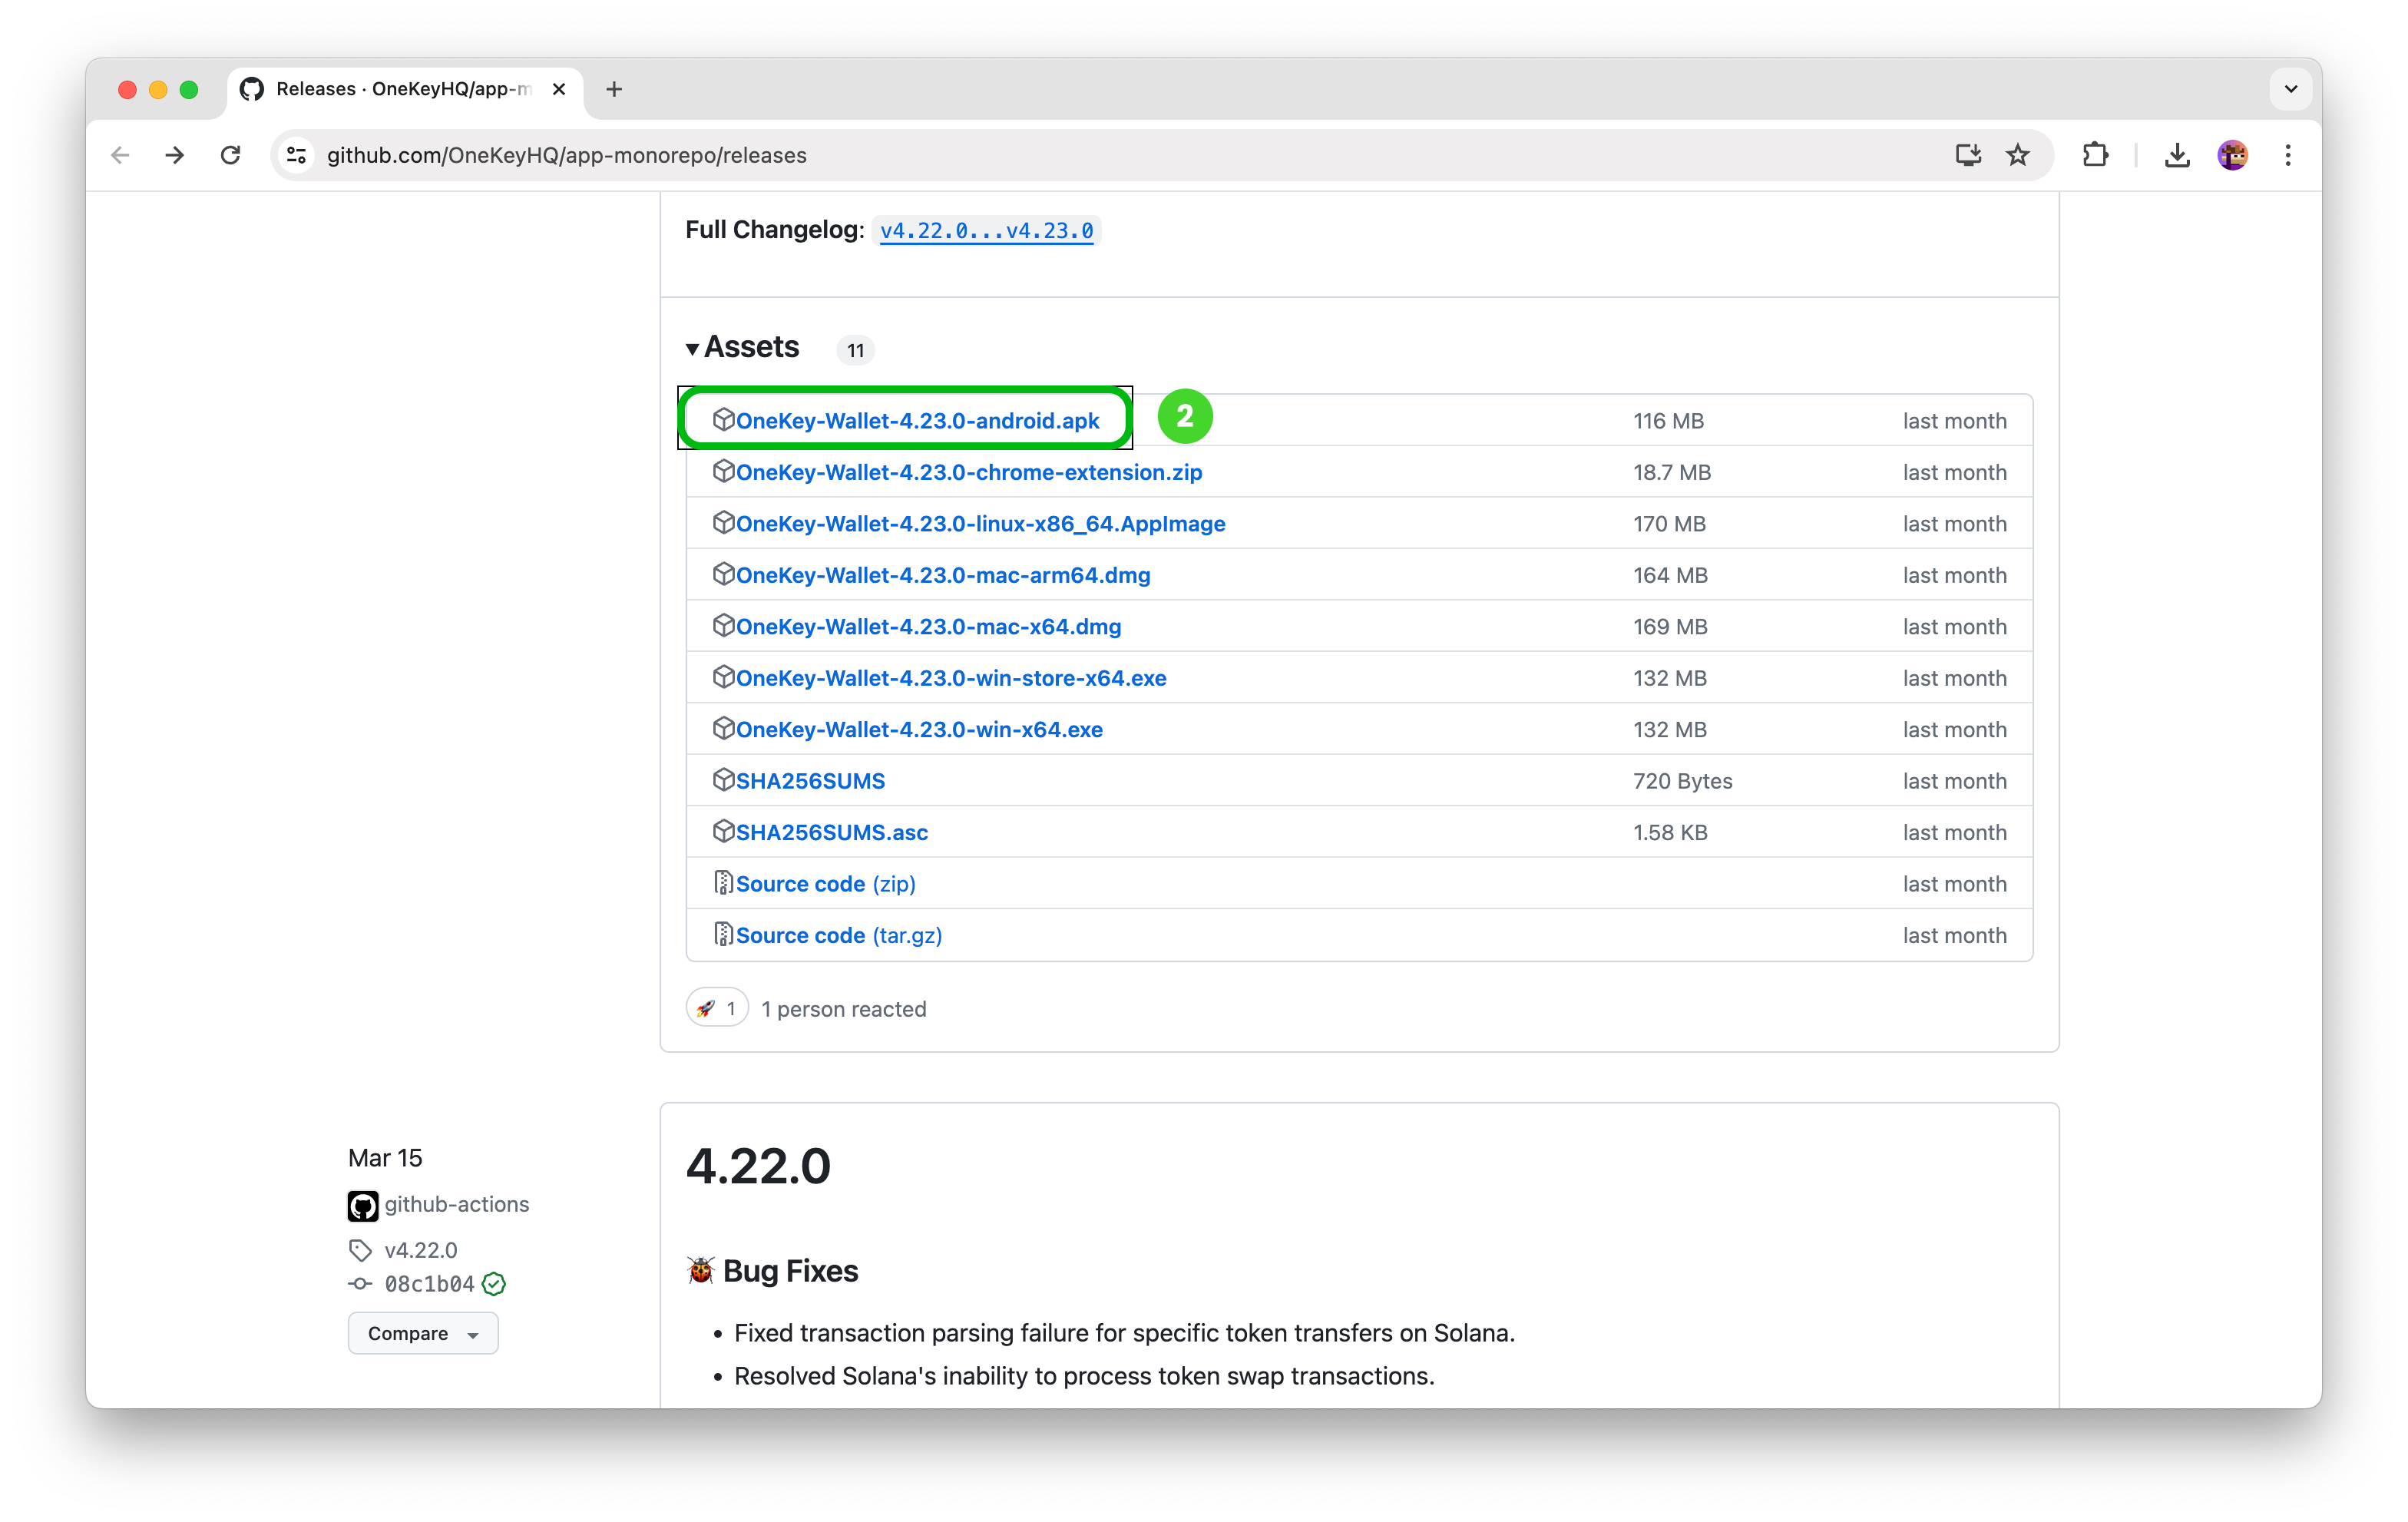
Task: Open the SHA256SUMS file
Action: pos(810,781)
